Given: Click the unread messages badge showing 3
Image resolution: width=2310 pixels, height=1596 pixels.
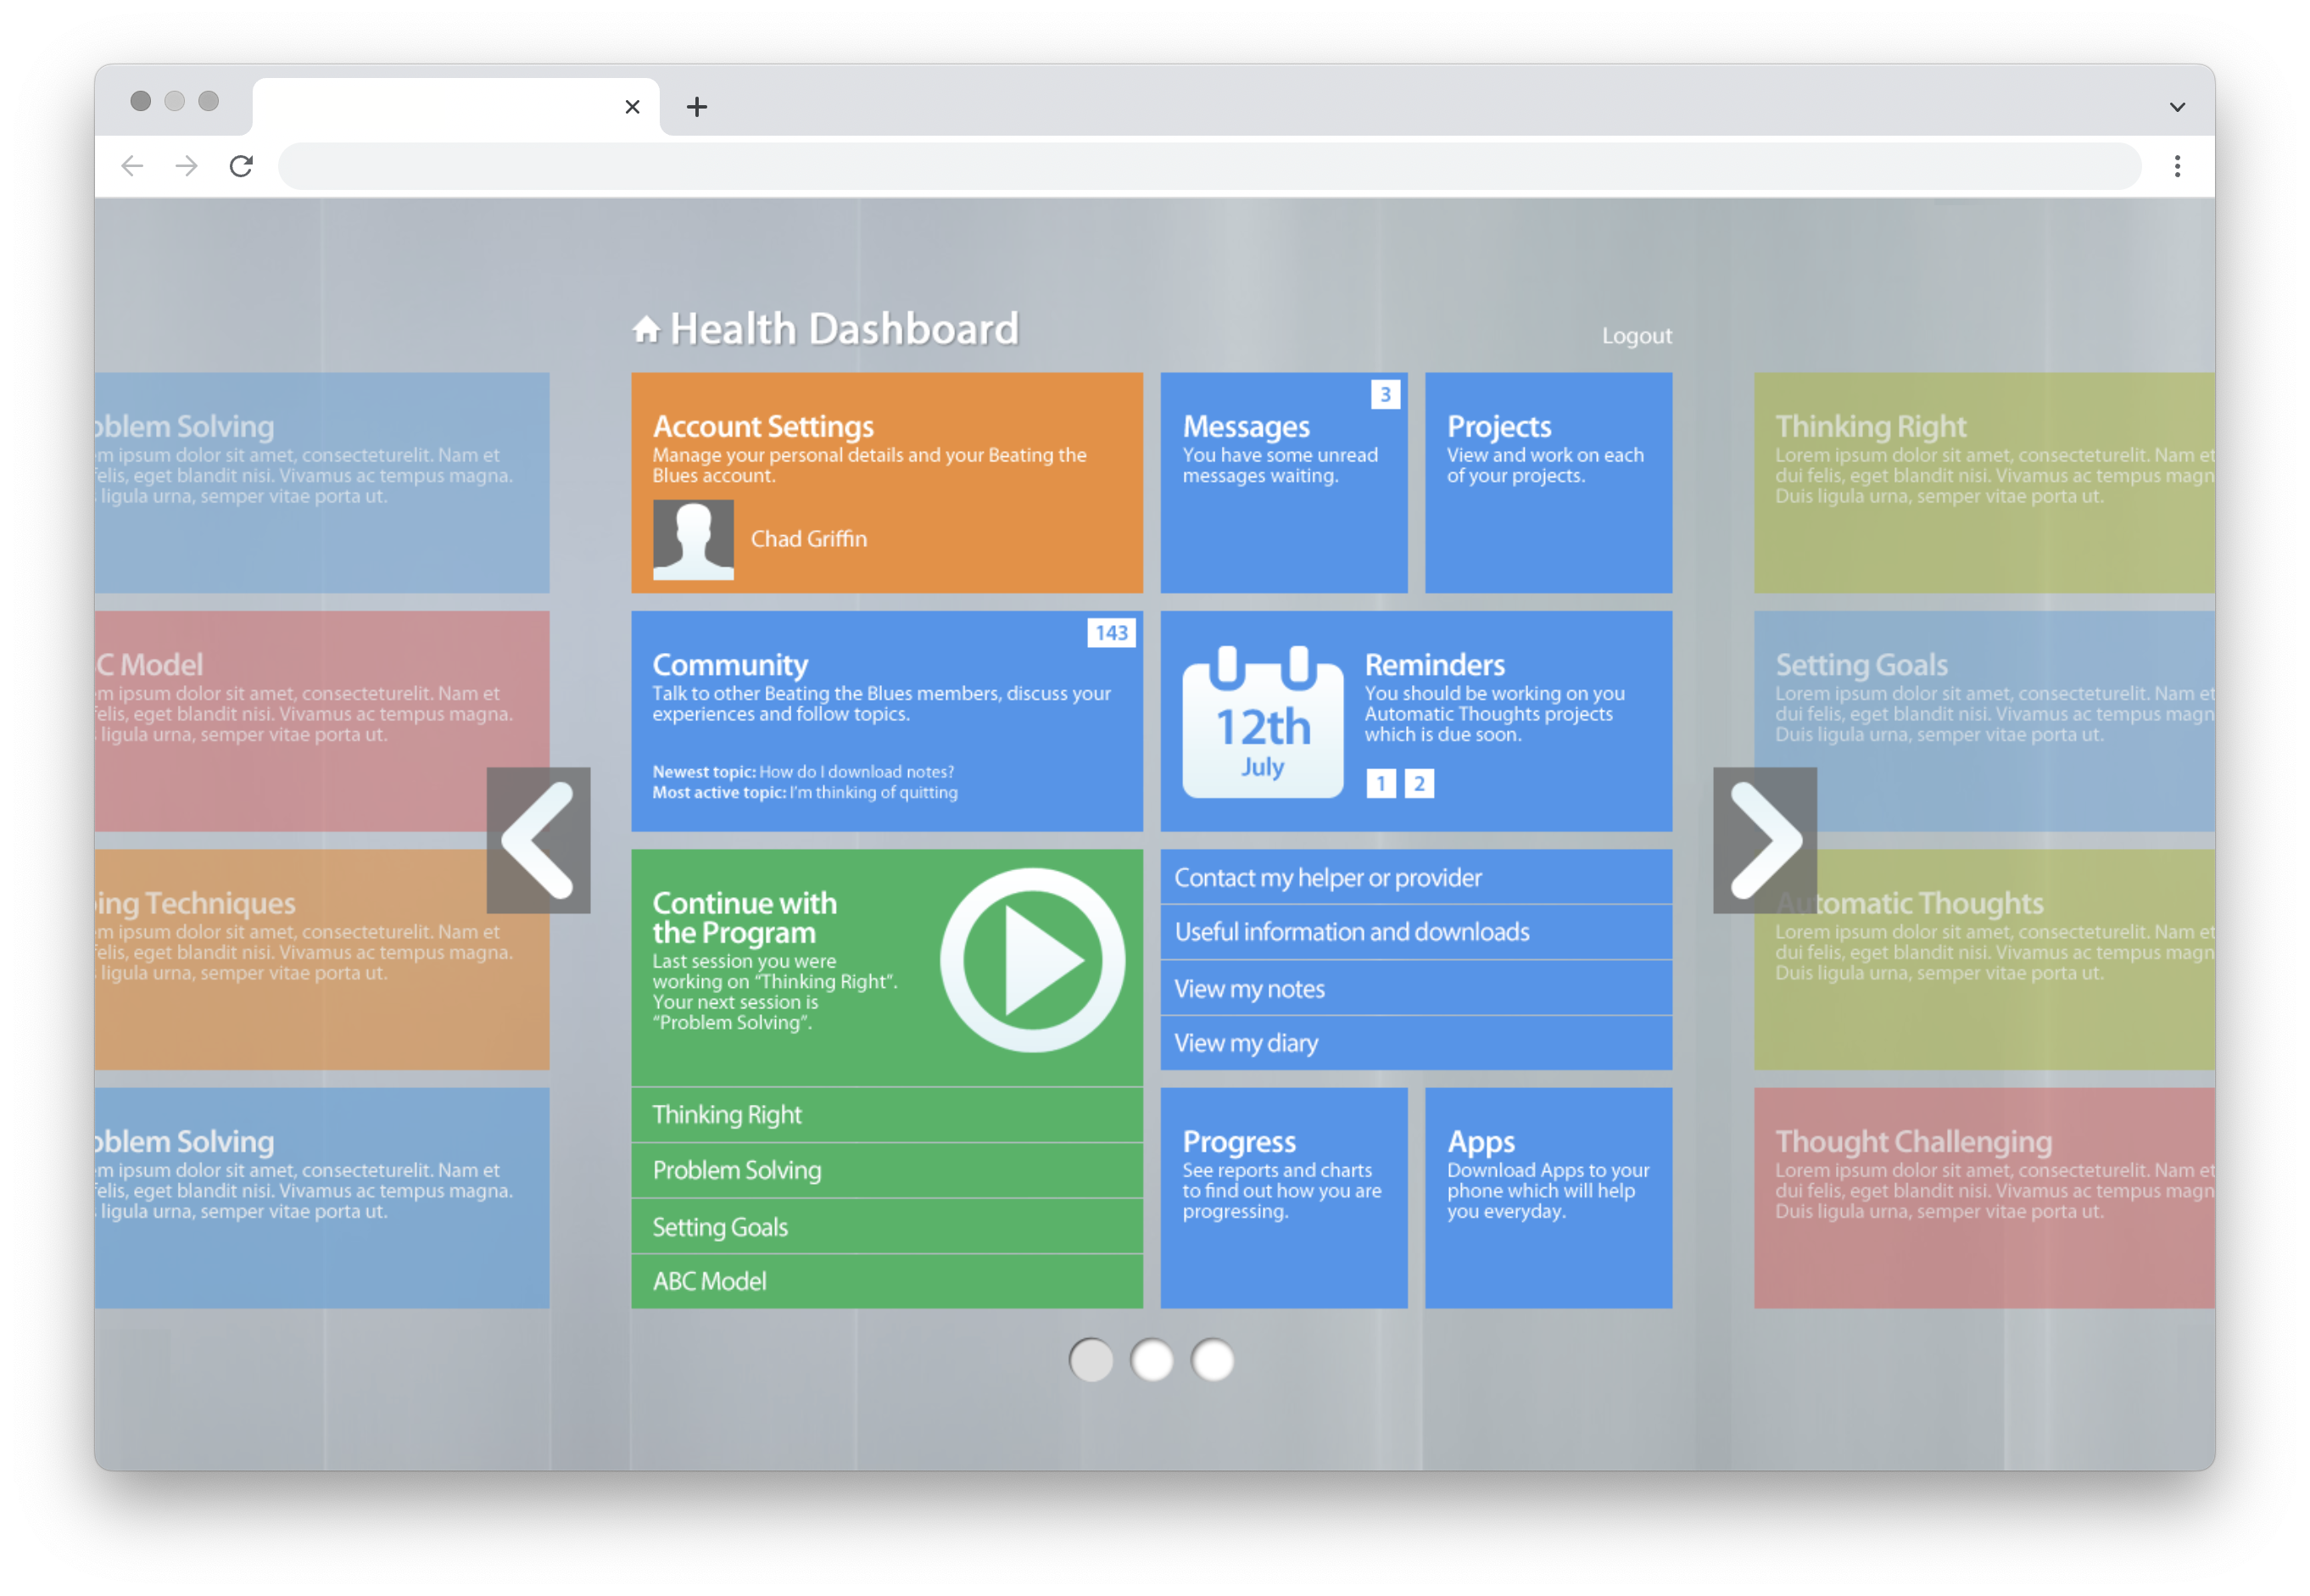Looking at the screenshot, I should coord(1384,394).
